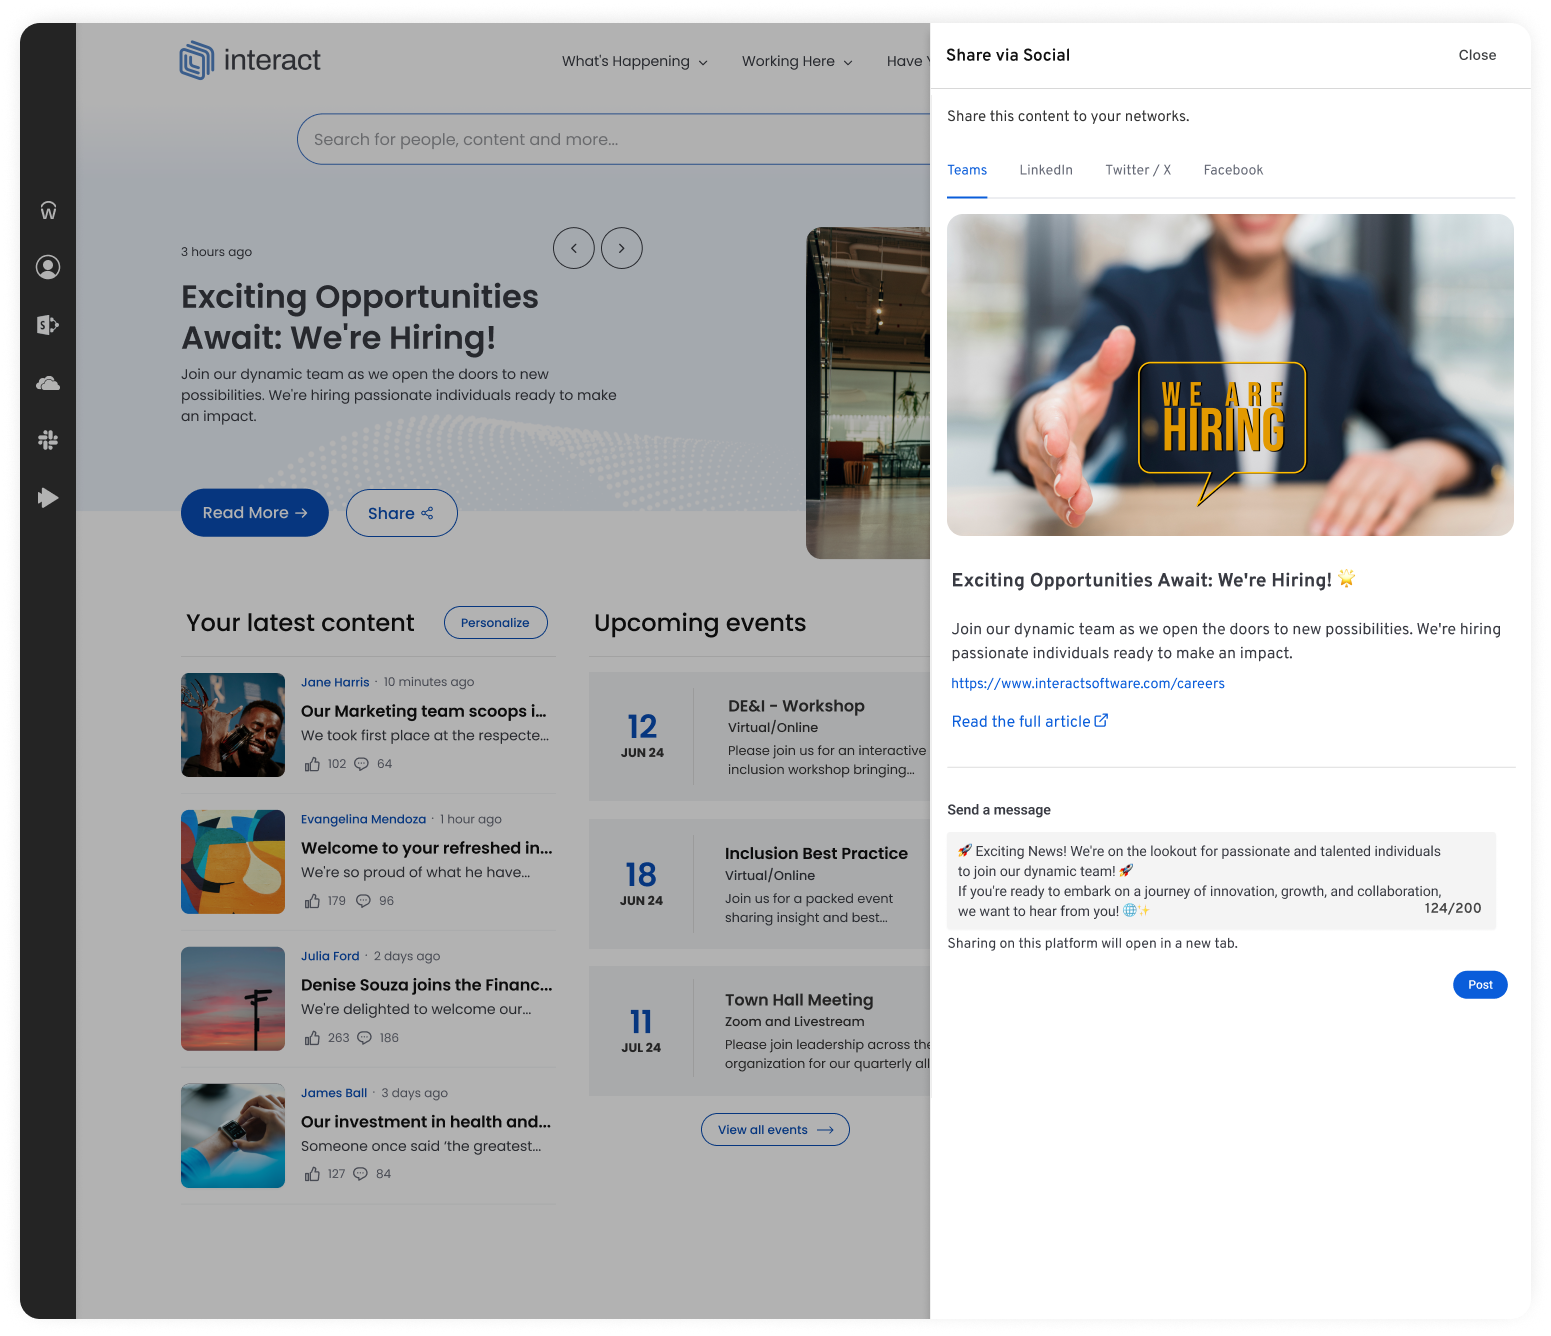Go to previous carousel slide
1551x1336 pixels.
pyautogui.click(x=574, y=248)
